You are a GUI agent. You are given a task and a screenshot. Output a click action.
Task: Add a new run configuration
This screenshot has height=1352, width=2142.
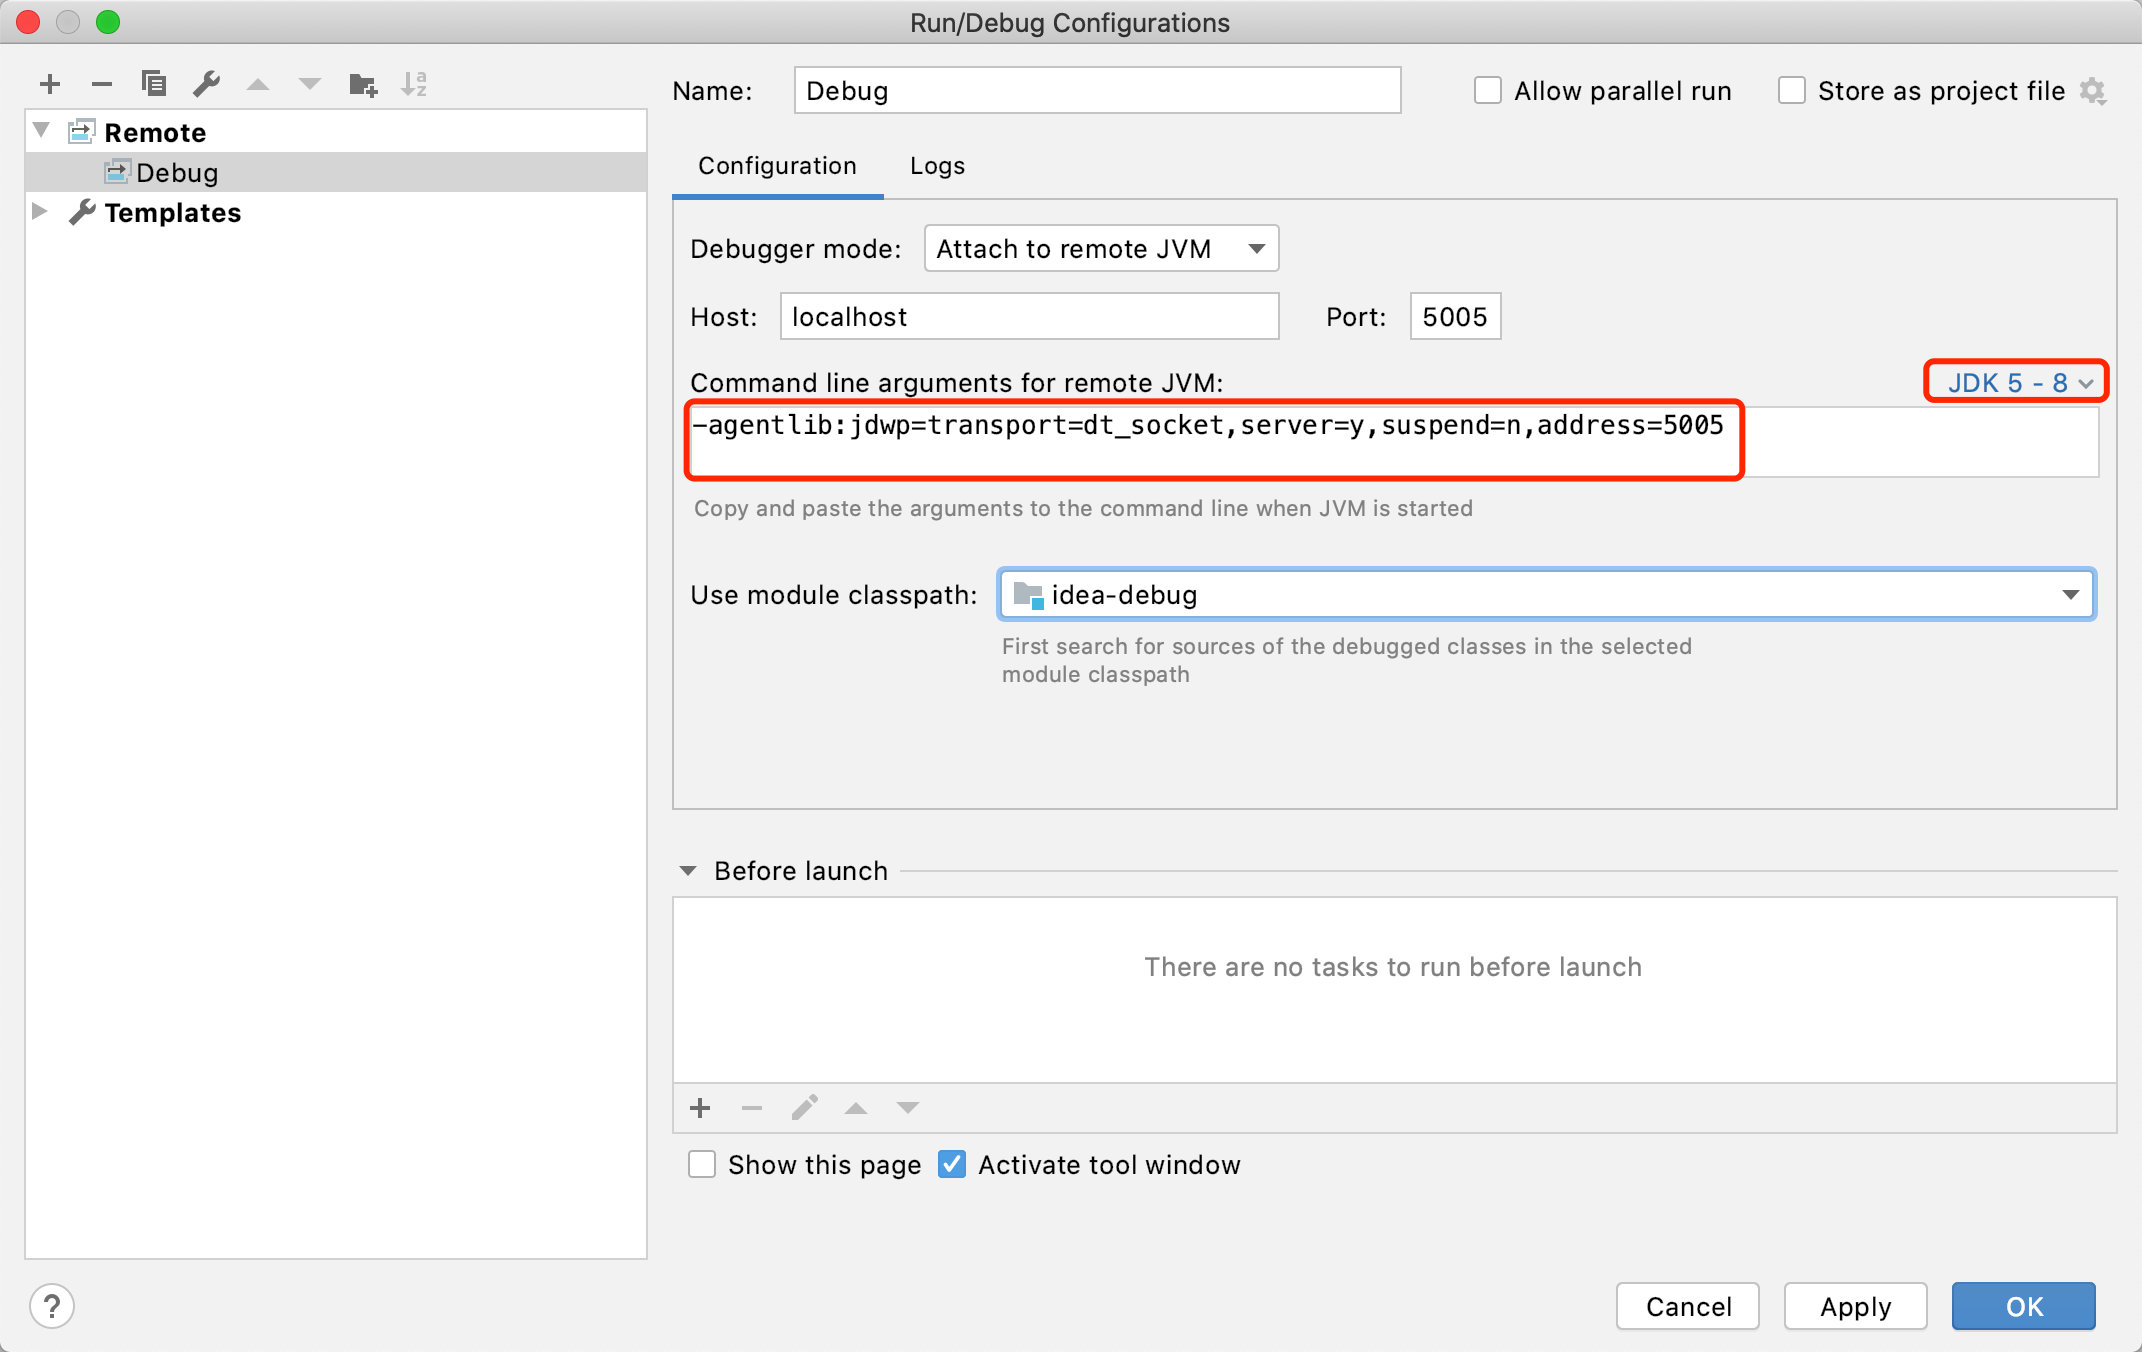[x=50, y=84]
